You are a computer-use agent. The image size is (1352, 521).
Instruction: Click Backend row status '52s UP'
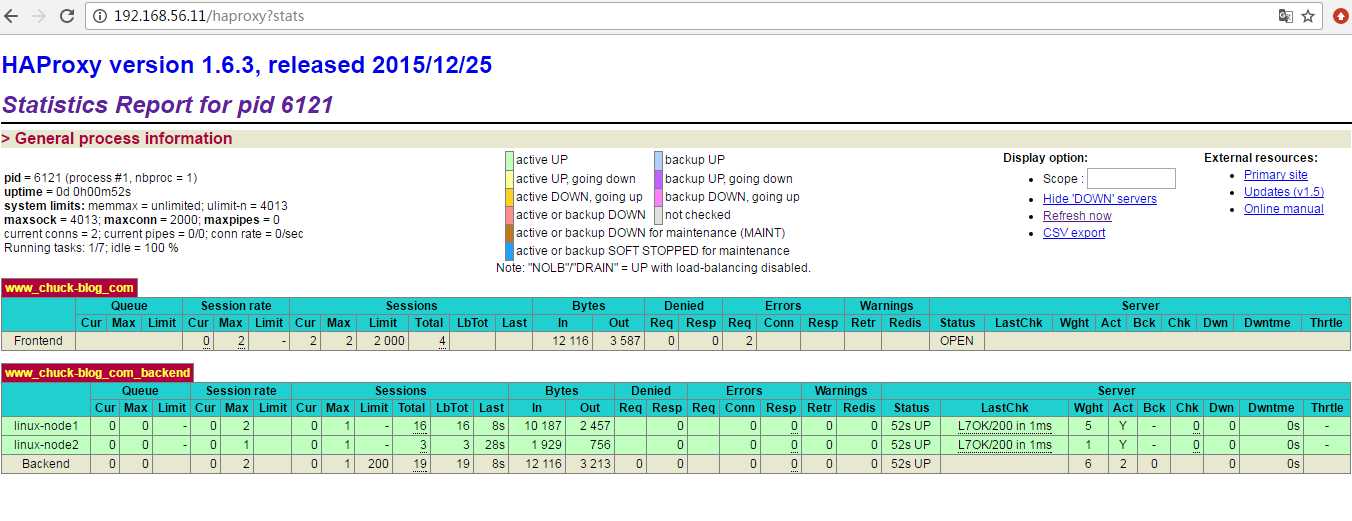[911, 464]
